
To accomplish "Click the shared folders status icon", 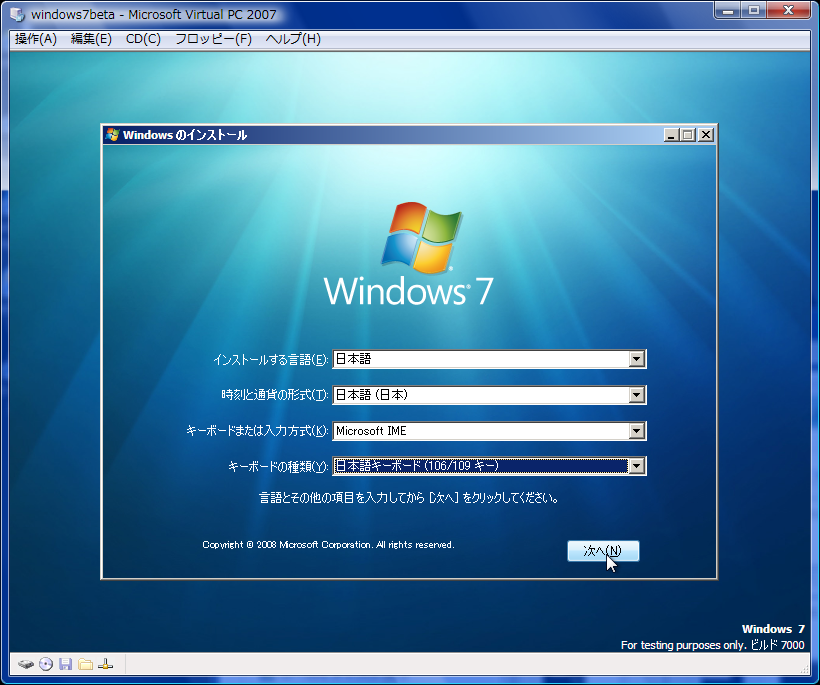I will 85,665.
